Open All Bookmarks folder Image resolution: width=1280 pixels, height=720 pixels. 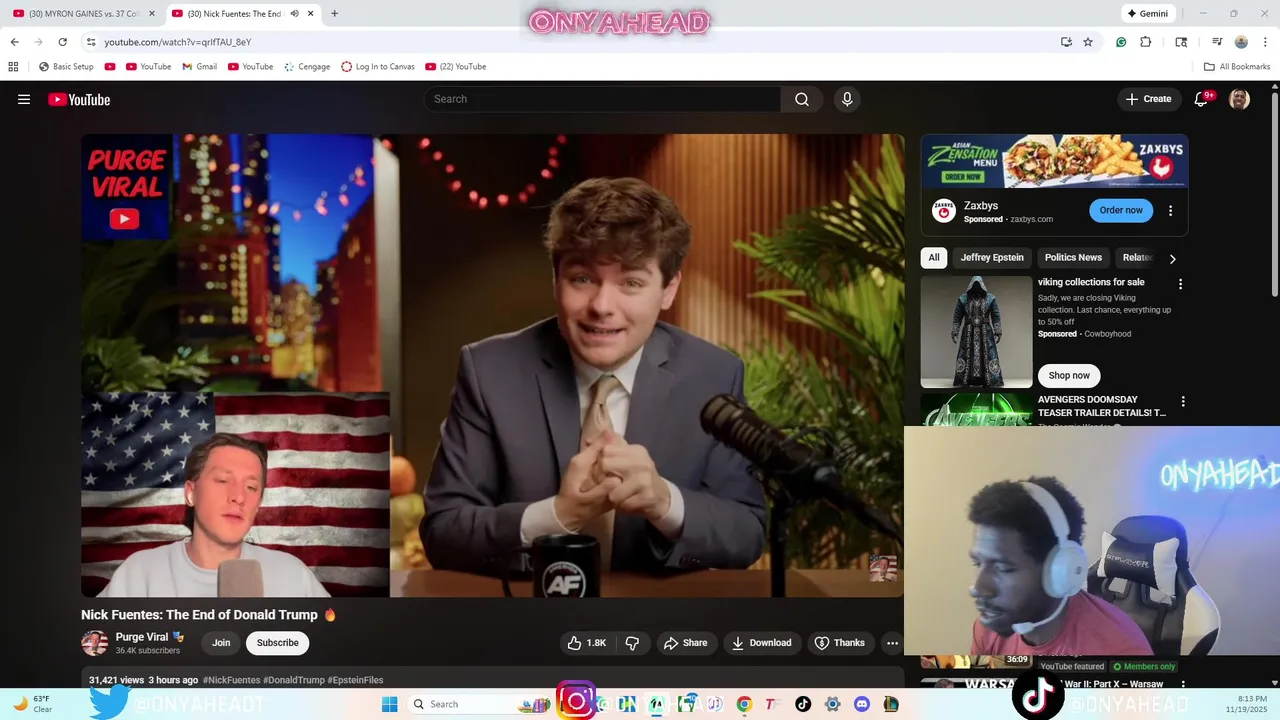click(x=1237, y=67)
